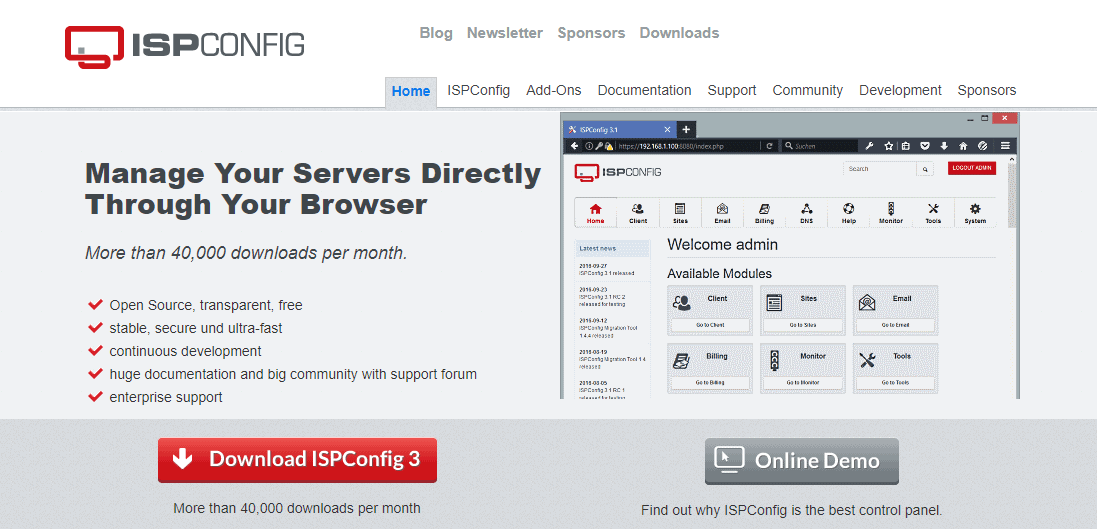This screenshot has height=529, width=1097.
Task: Select the Home tab in the main navigation
Action: 411,91
